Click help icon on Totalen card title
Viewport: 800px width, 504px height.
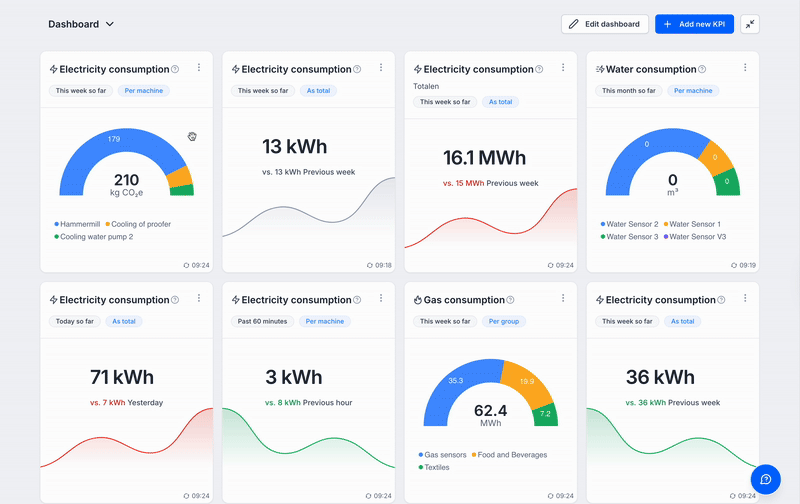[539, 69]
